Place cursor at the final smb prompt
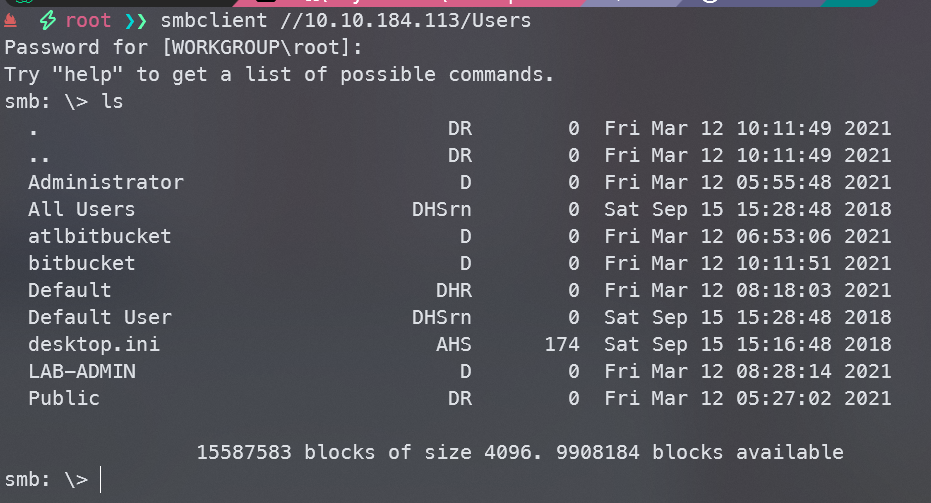The image size is (931, 503). click(101, 479)
